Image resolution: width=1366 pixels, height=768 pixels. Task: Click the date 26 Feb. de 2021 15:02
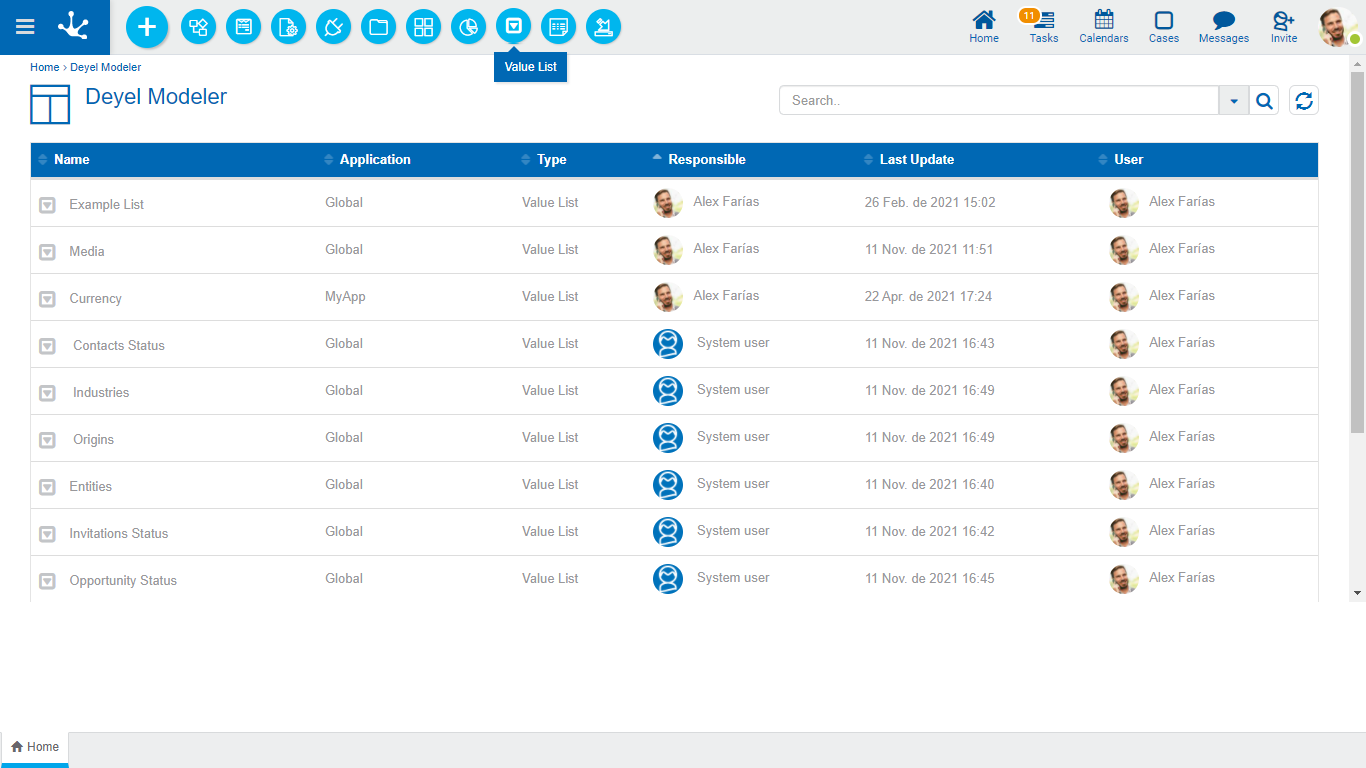tap(930, 202)
